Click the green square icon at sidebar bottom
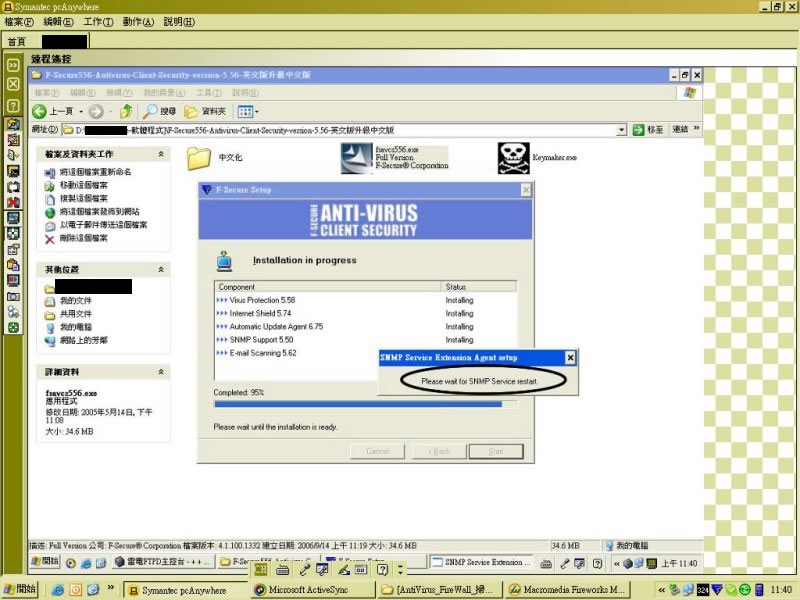Image resolution: width=800 pixels, height=600 pixels. point(13,328)
